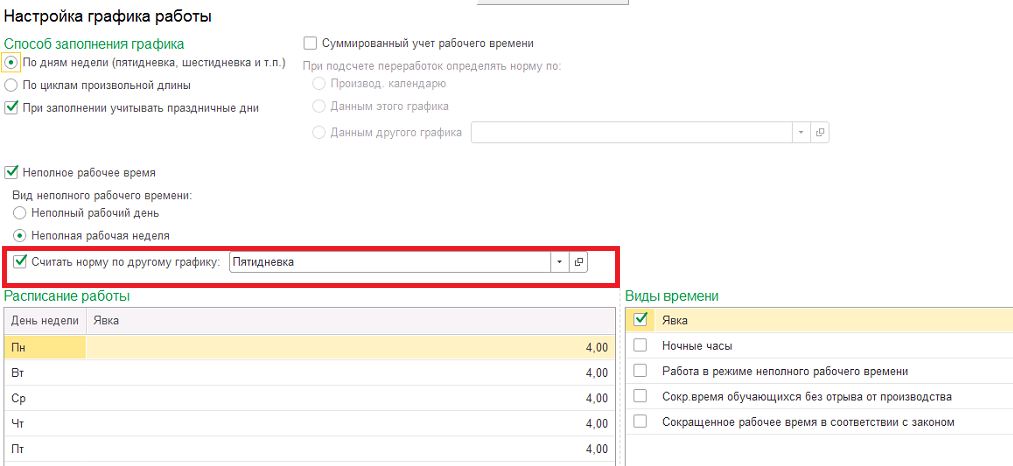Image resolution: width=1013 pixels, height=466 pixels.
Task: Open the Пятидневка schedule reference form icon
Action: (x=579, y=262)
